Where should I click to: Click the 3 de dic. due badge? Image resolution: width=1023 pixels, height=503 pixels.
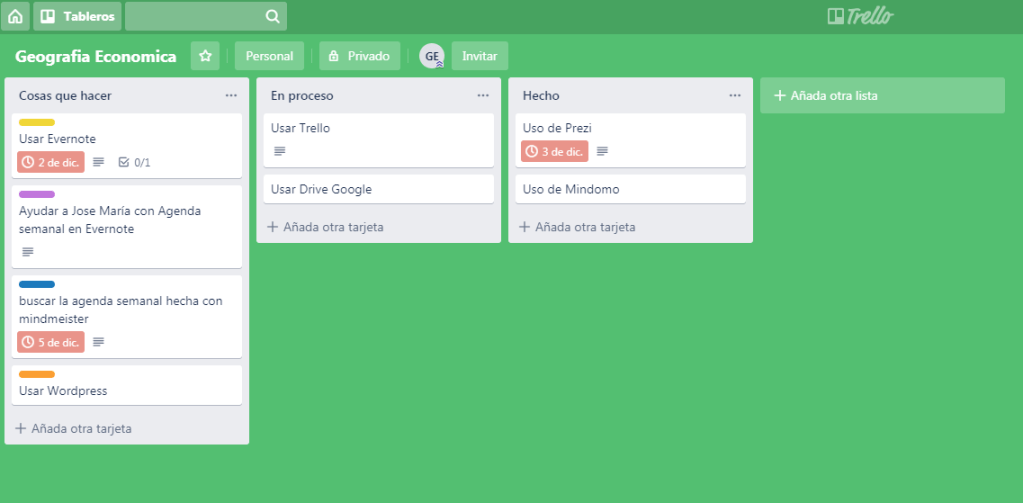pos(554,151)
